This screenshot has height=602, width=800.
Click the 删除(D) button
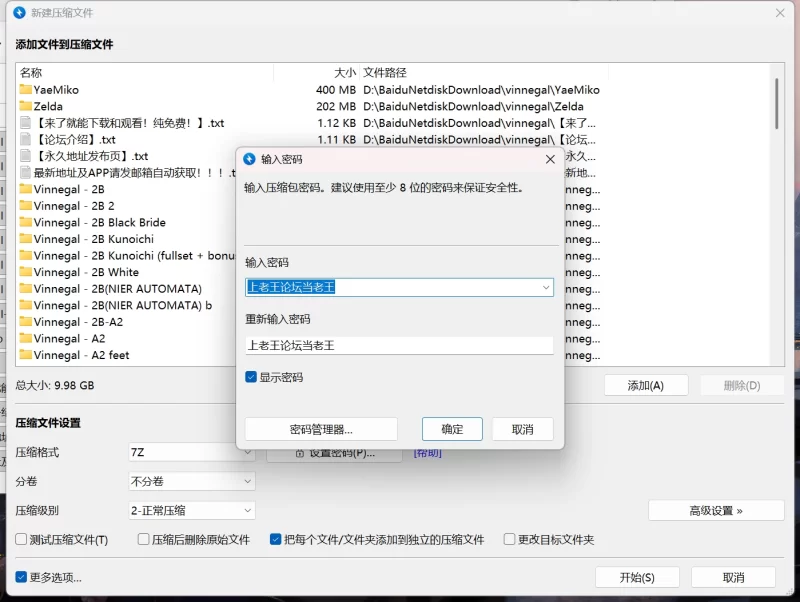click(x=742, y=385)
